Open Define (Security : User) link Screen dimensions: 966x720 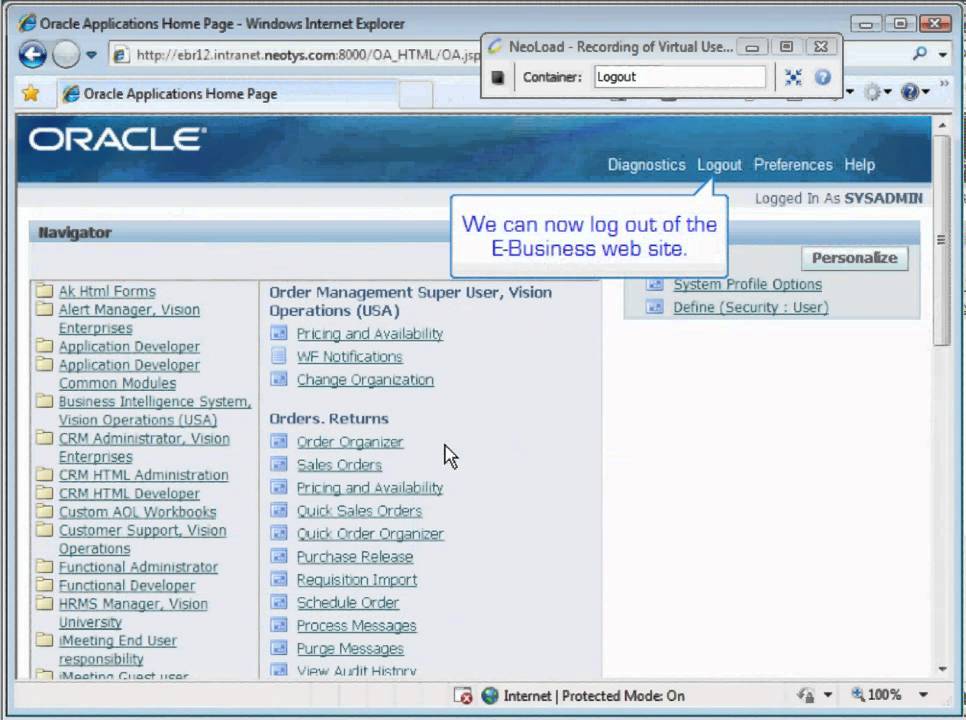pos(750,307)
